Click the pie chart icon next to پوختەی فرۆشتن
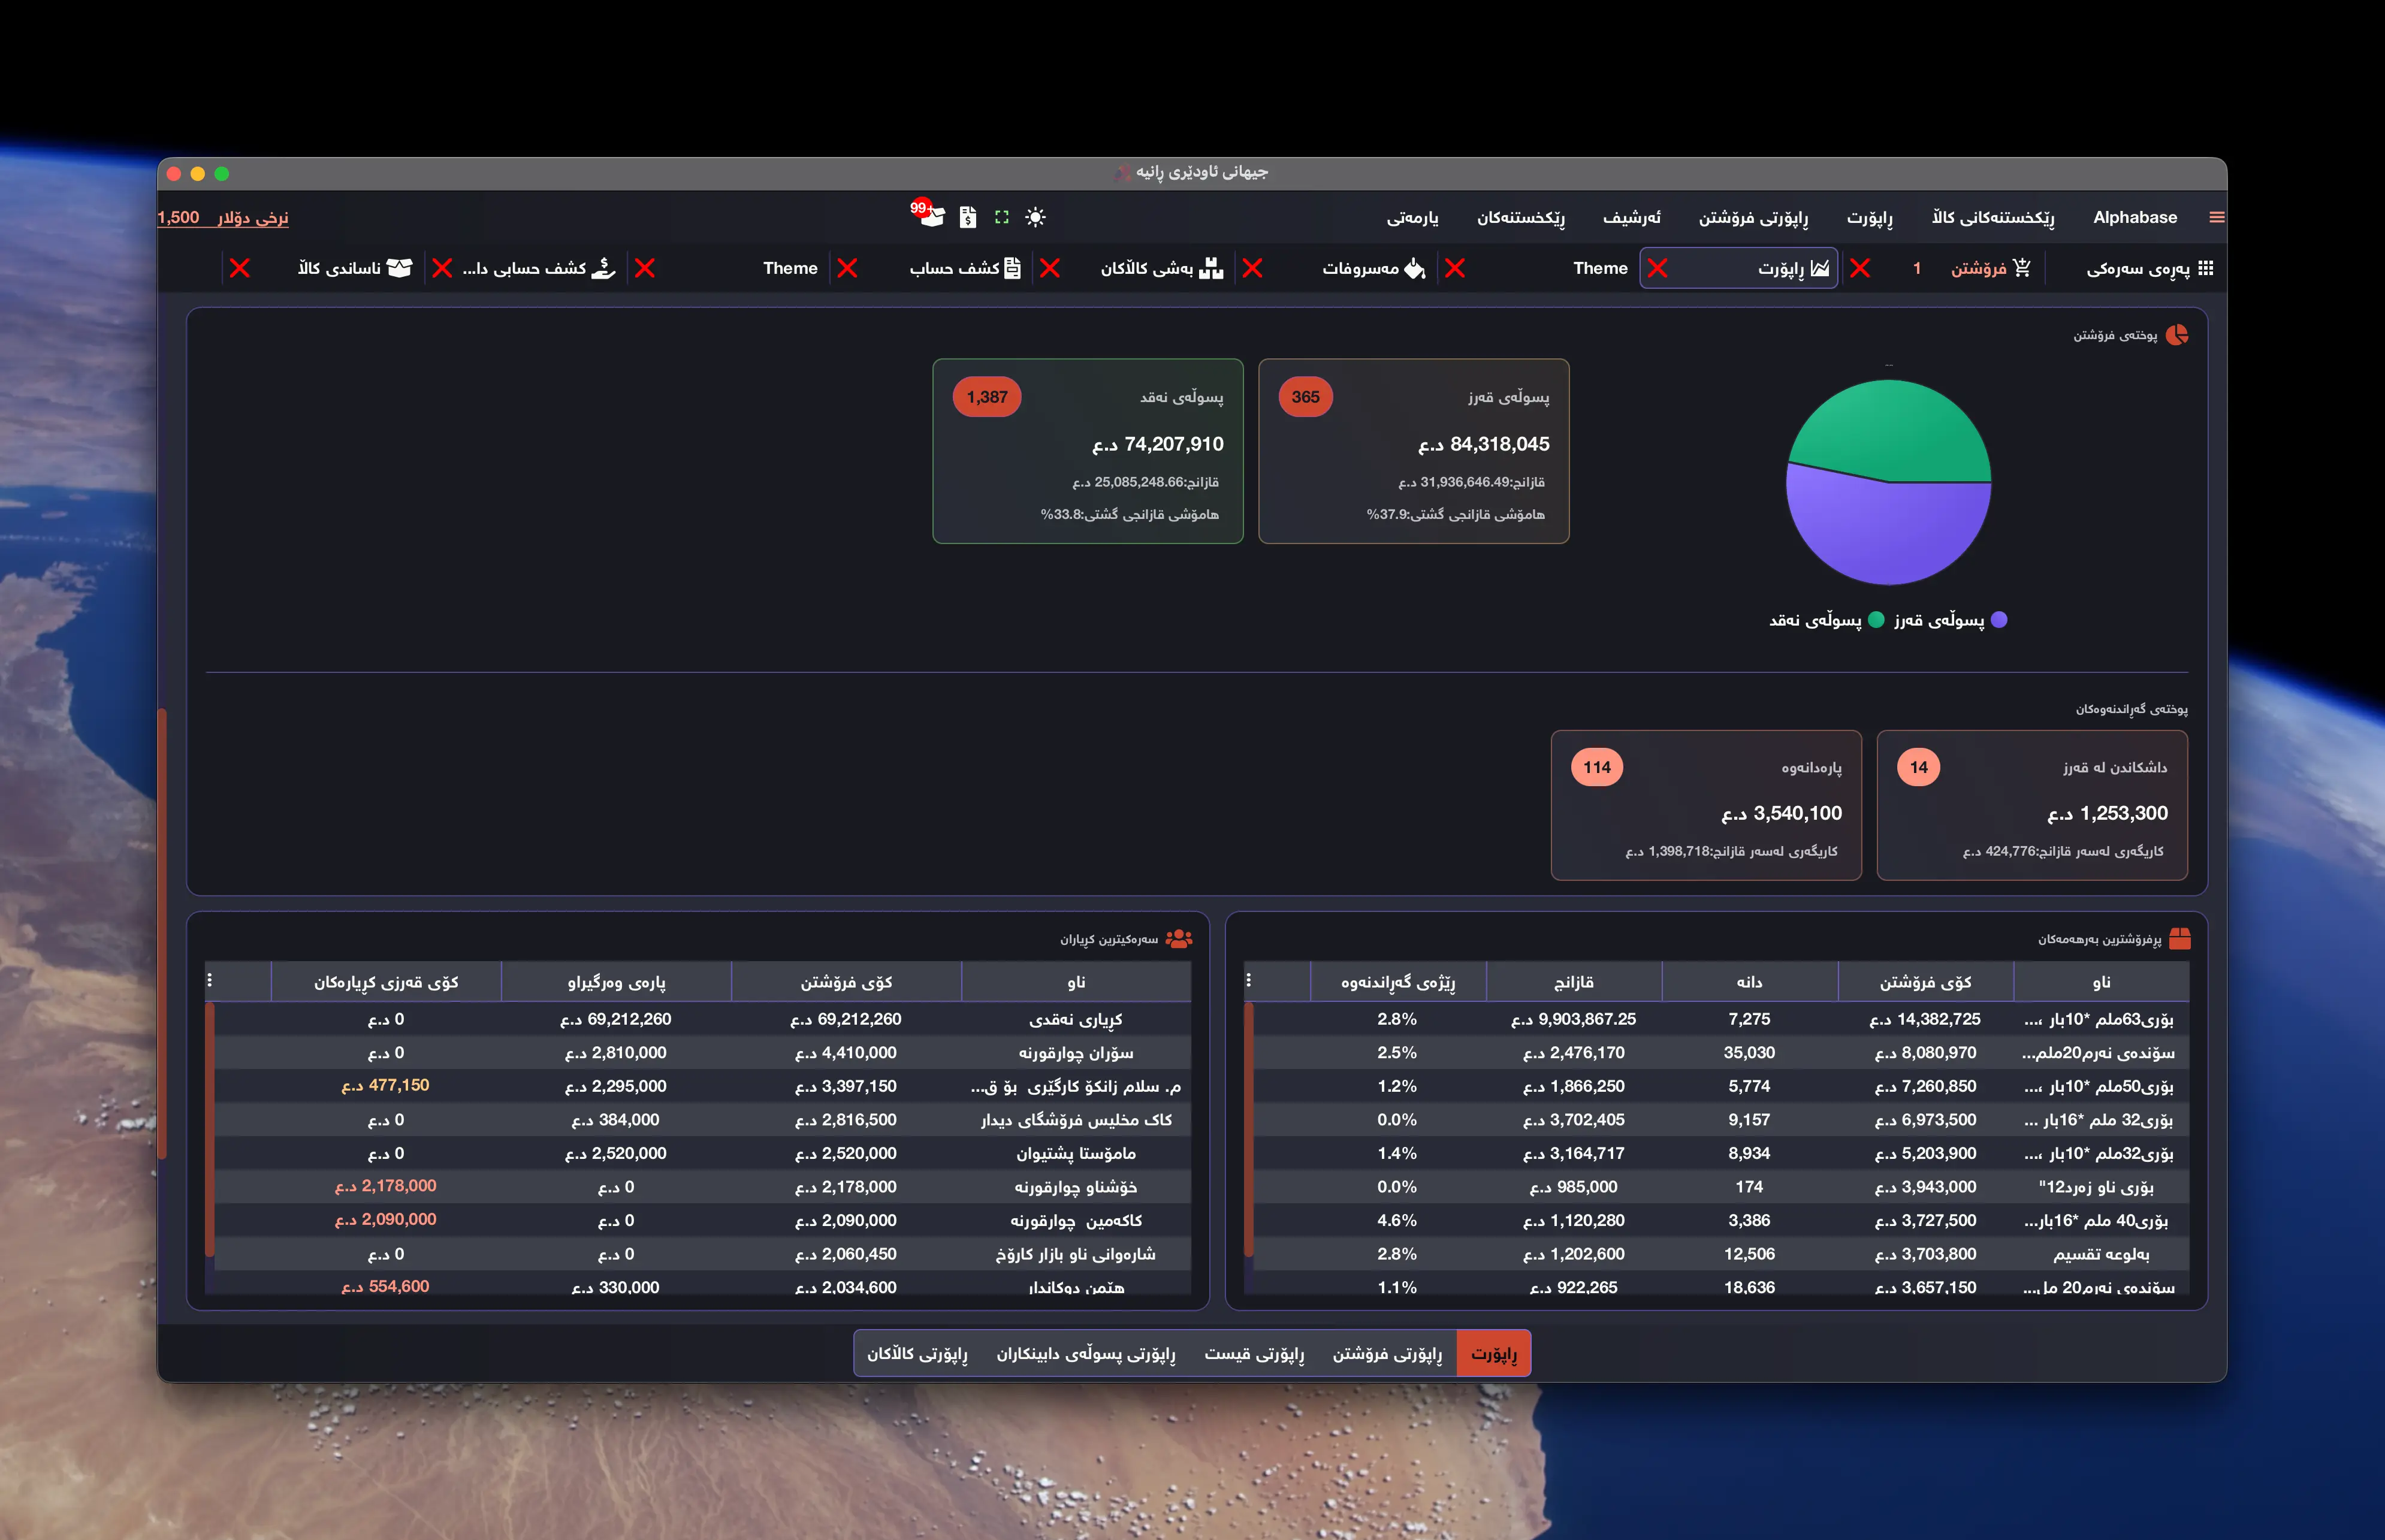 (x=2177, y=335)
